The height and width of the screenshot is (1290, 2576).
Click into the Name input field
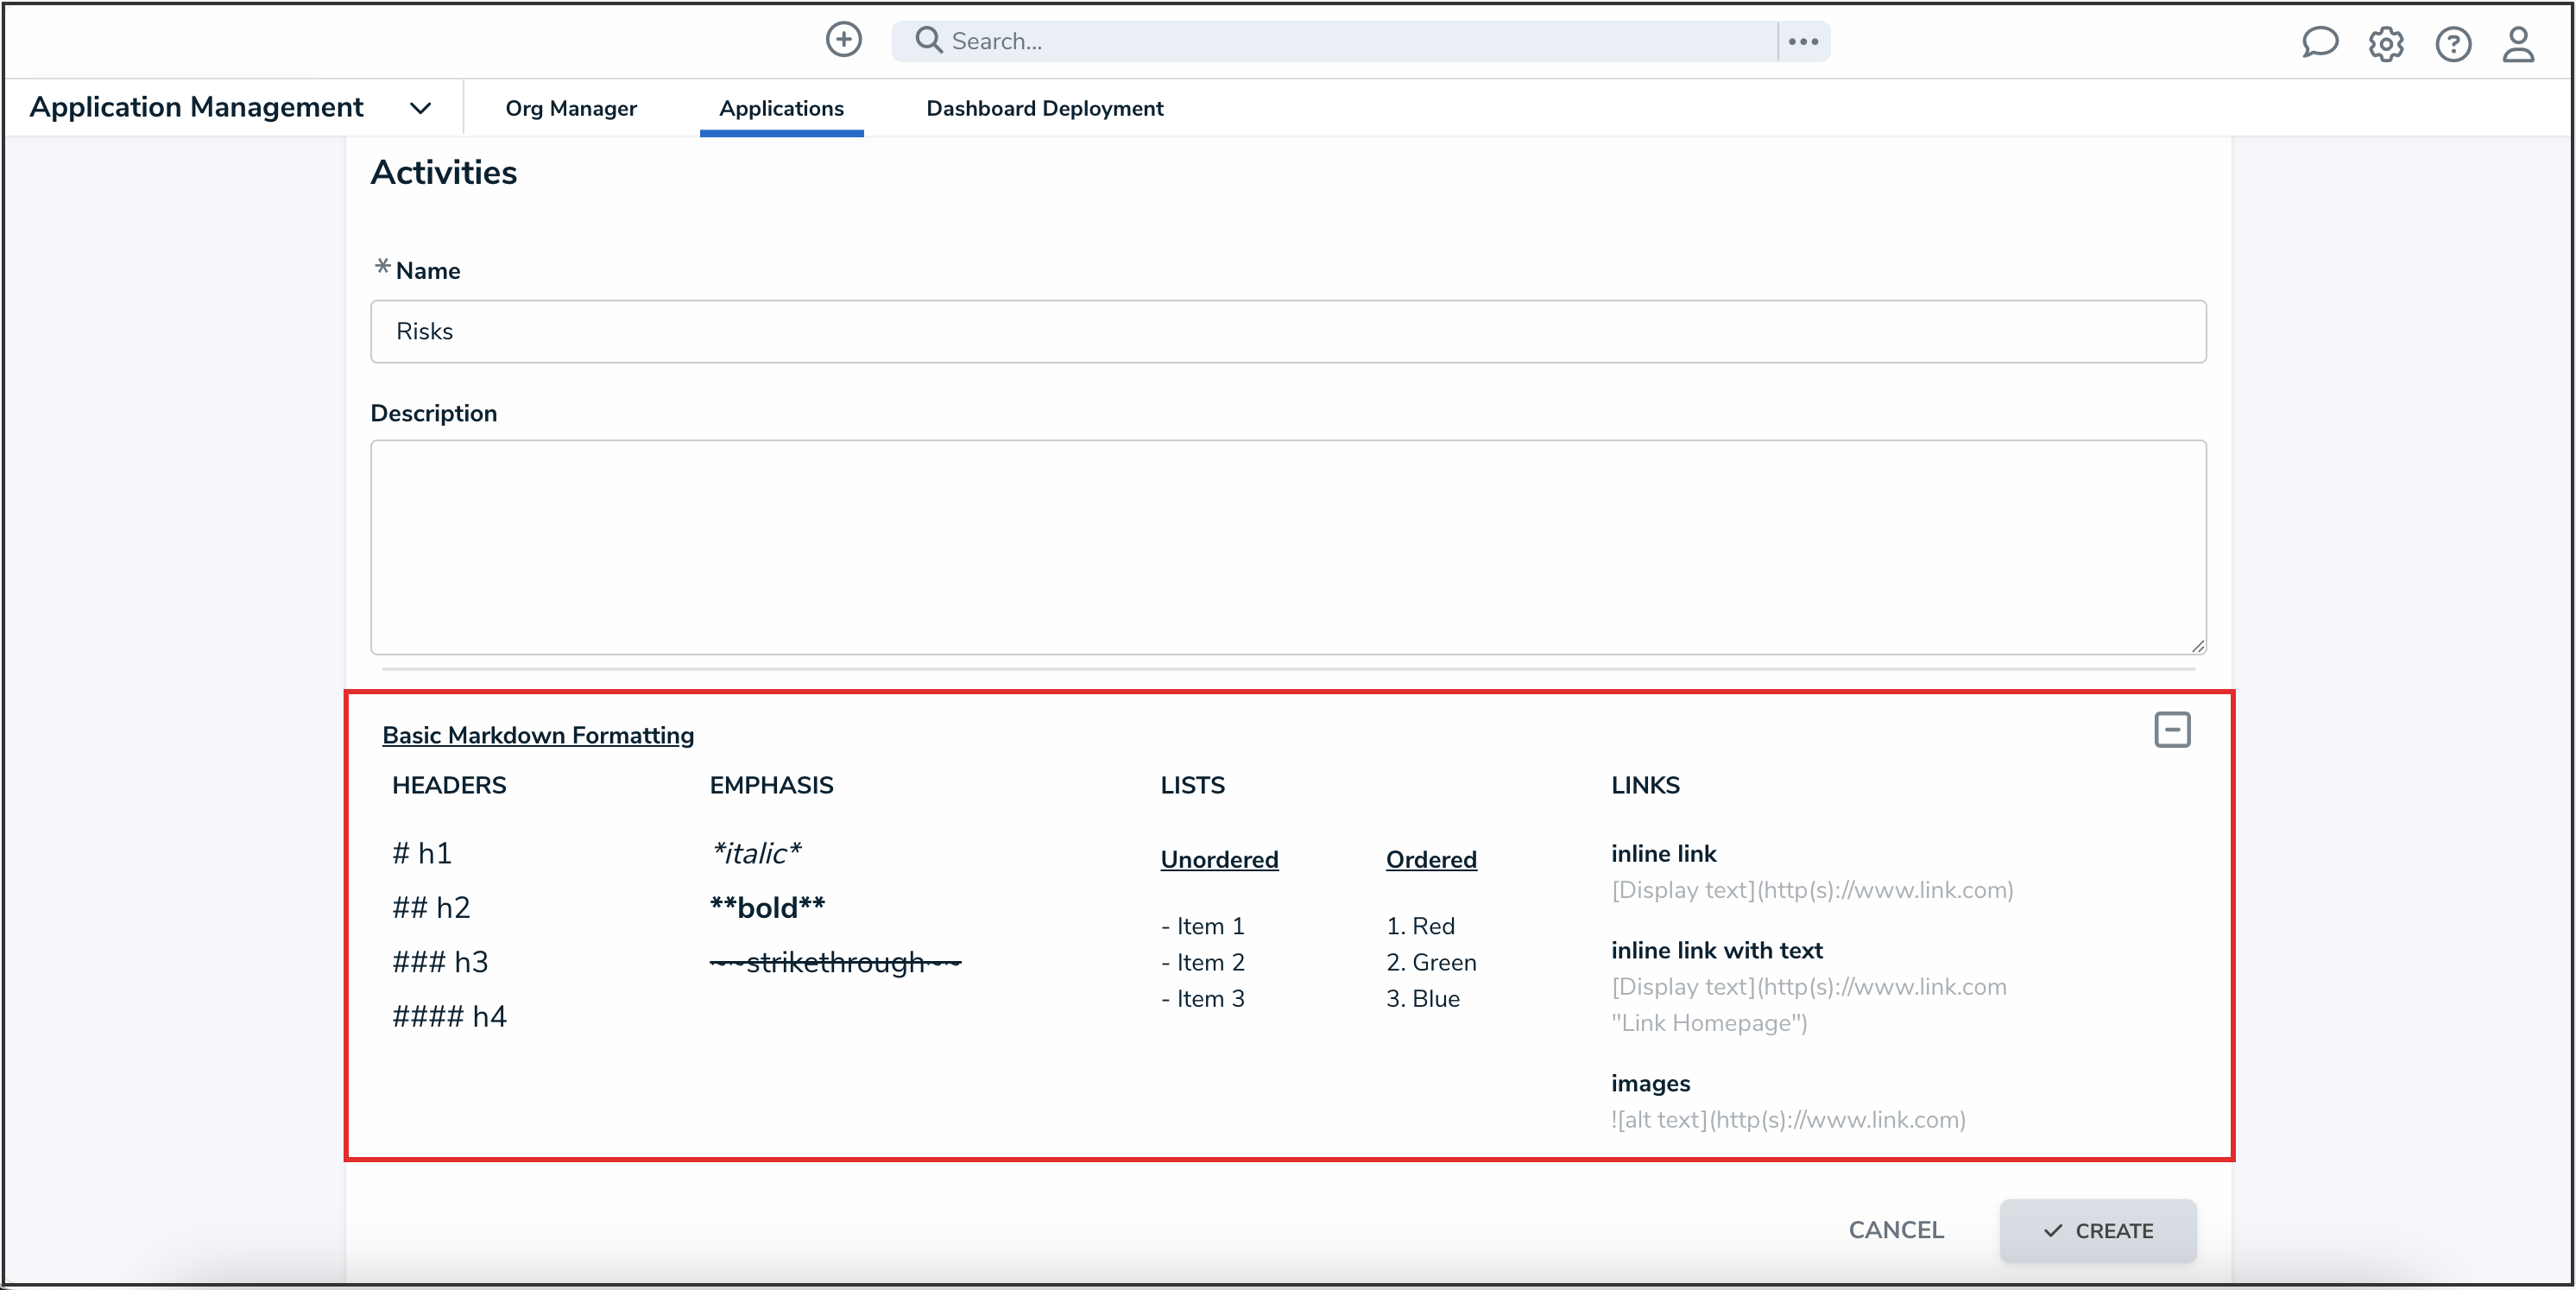[x=1287, y=331]
